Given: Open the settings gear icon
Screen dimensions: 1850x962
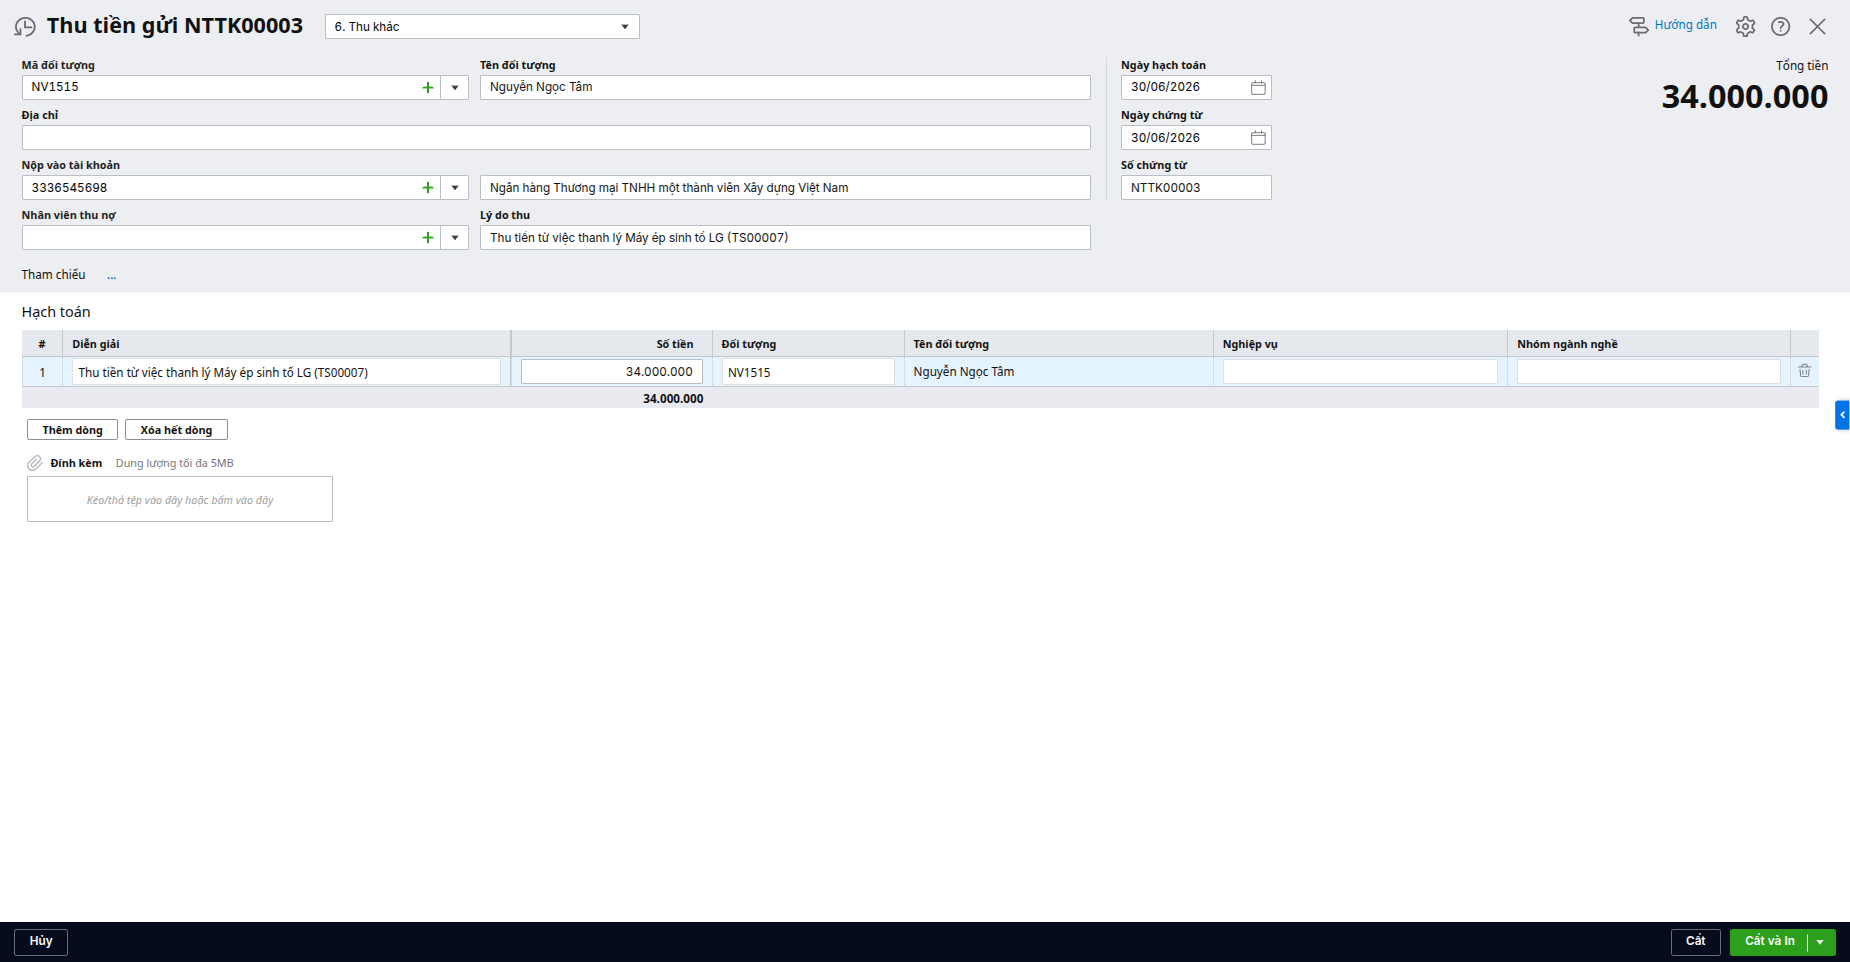Looking at the screenshot, I should [1745, 27].
